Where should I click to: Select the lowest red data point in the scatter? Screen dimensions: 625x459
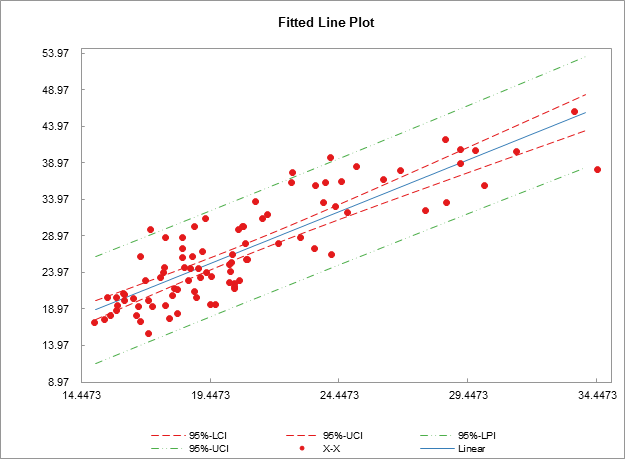coord(148,333)
